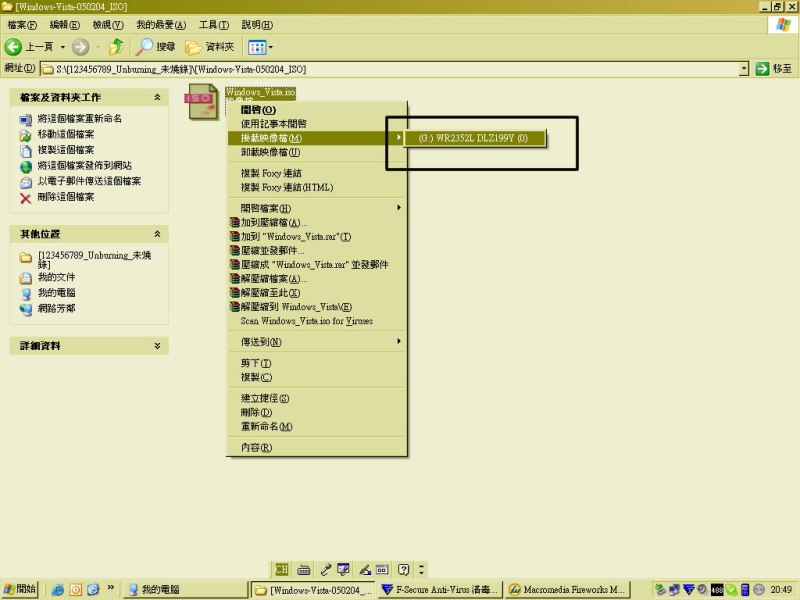Launch Internet Explorer from Quick Launch
800x600 pixels.
pyautogui.click(x=58, y=590)
